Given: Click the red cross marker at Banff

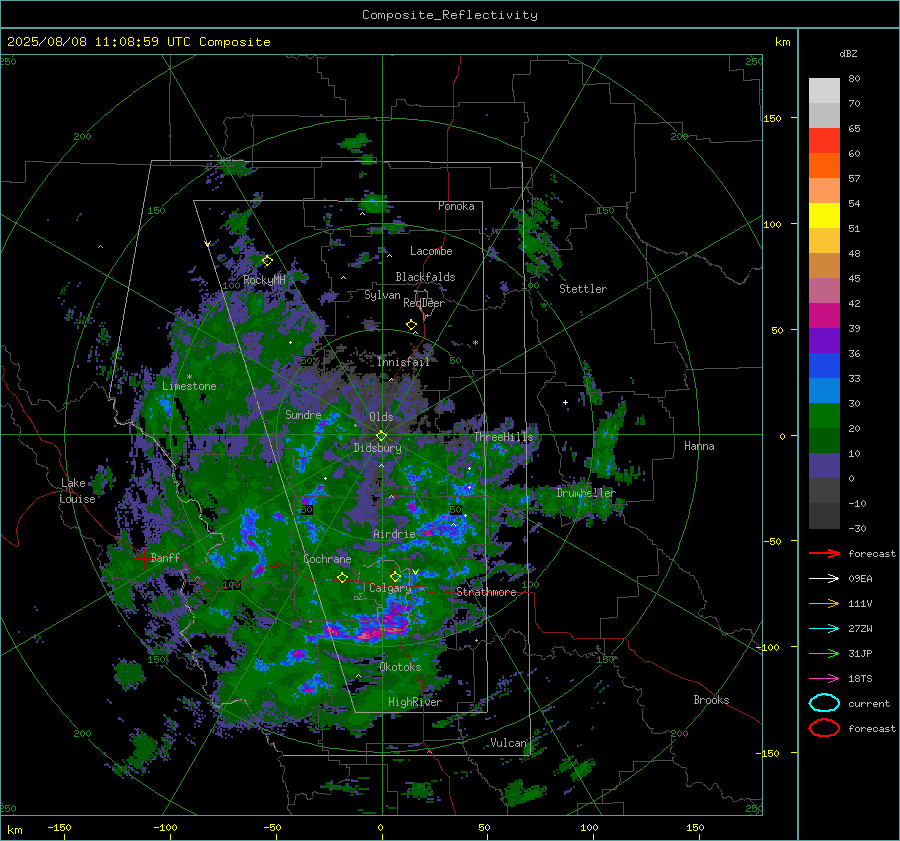Looking at the screenshot, I should pos(143,558).
